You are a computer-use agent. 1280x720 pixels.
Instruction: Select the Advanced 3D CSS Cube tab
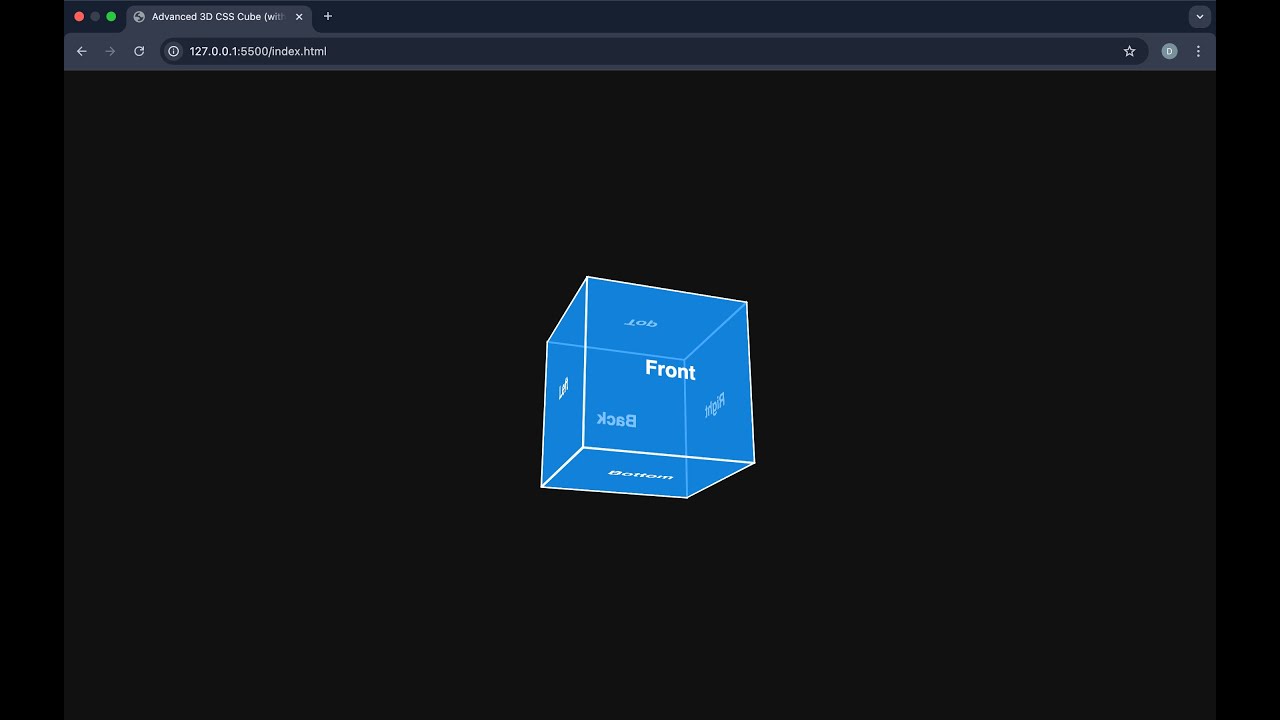click(x=219, y=17)
